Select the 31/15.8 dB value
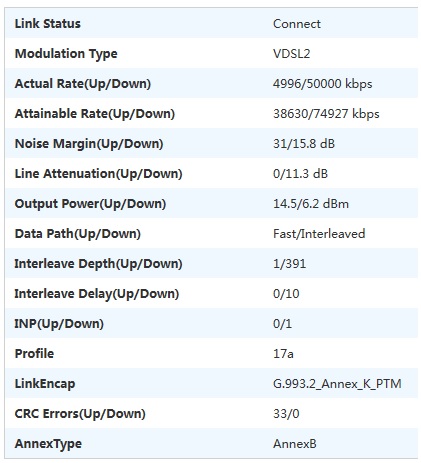Viewport: 421px width, 463px height. [304, 144]
